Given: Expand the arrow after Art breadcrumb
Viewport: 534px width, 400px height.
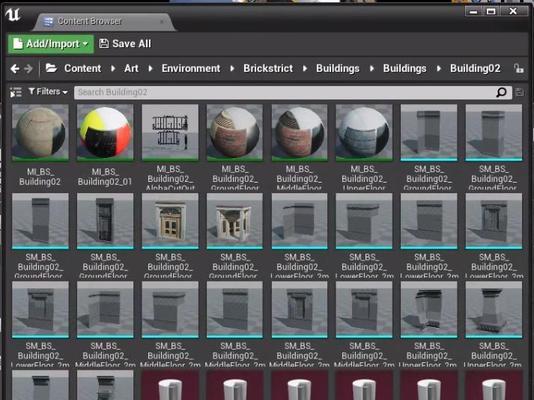Looking at the screenshot, I should click(150, 68).
